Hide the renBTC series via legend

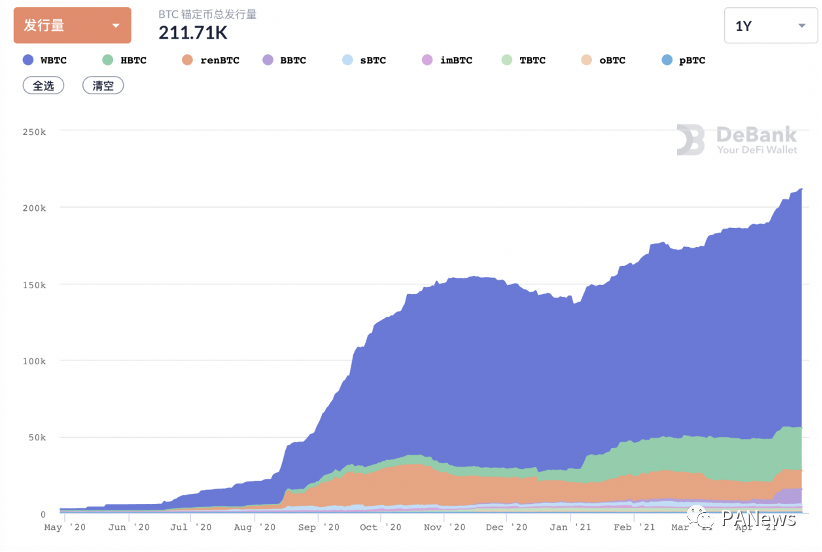(187, 60)
